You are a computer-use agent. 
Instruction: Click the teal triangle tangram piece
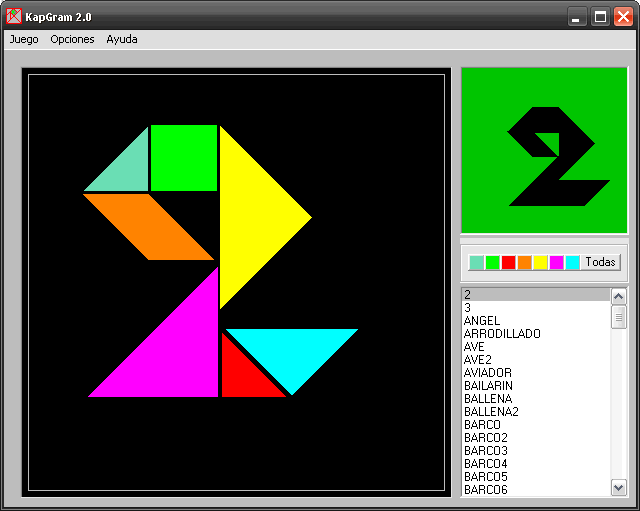pyautogui.click(x=127, y=169)
